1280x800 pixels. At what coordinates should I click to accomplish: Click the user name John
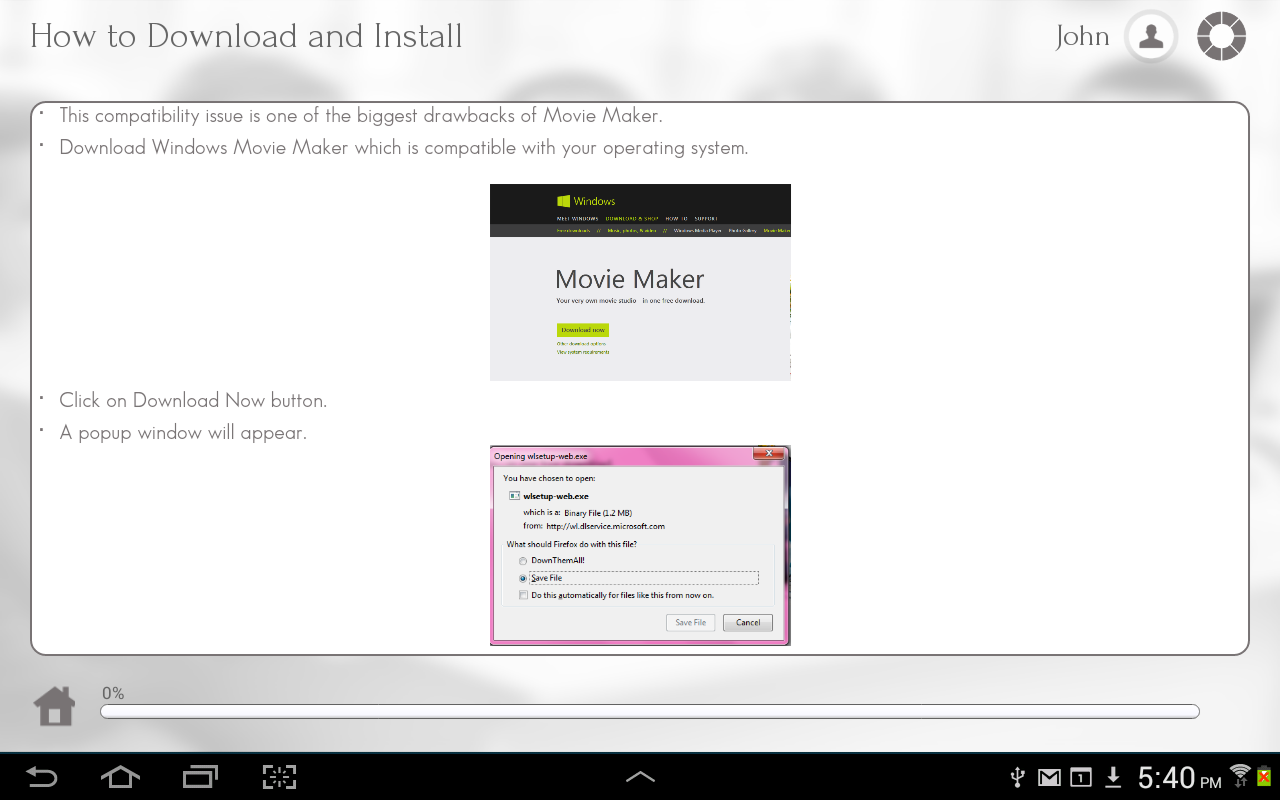pos(1082,37)
